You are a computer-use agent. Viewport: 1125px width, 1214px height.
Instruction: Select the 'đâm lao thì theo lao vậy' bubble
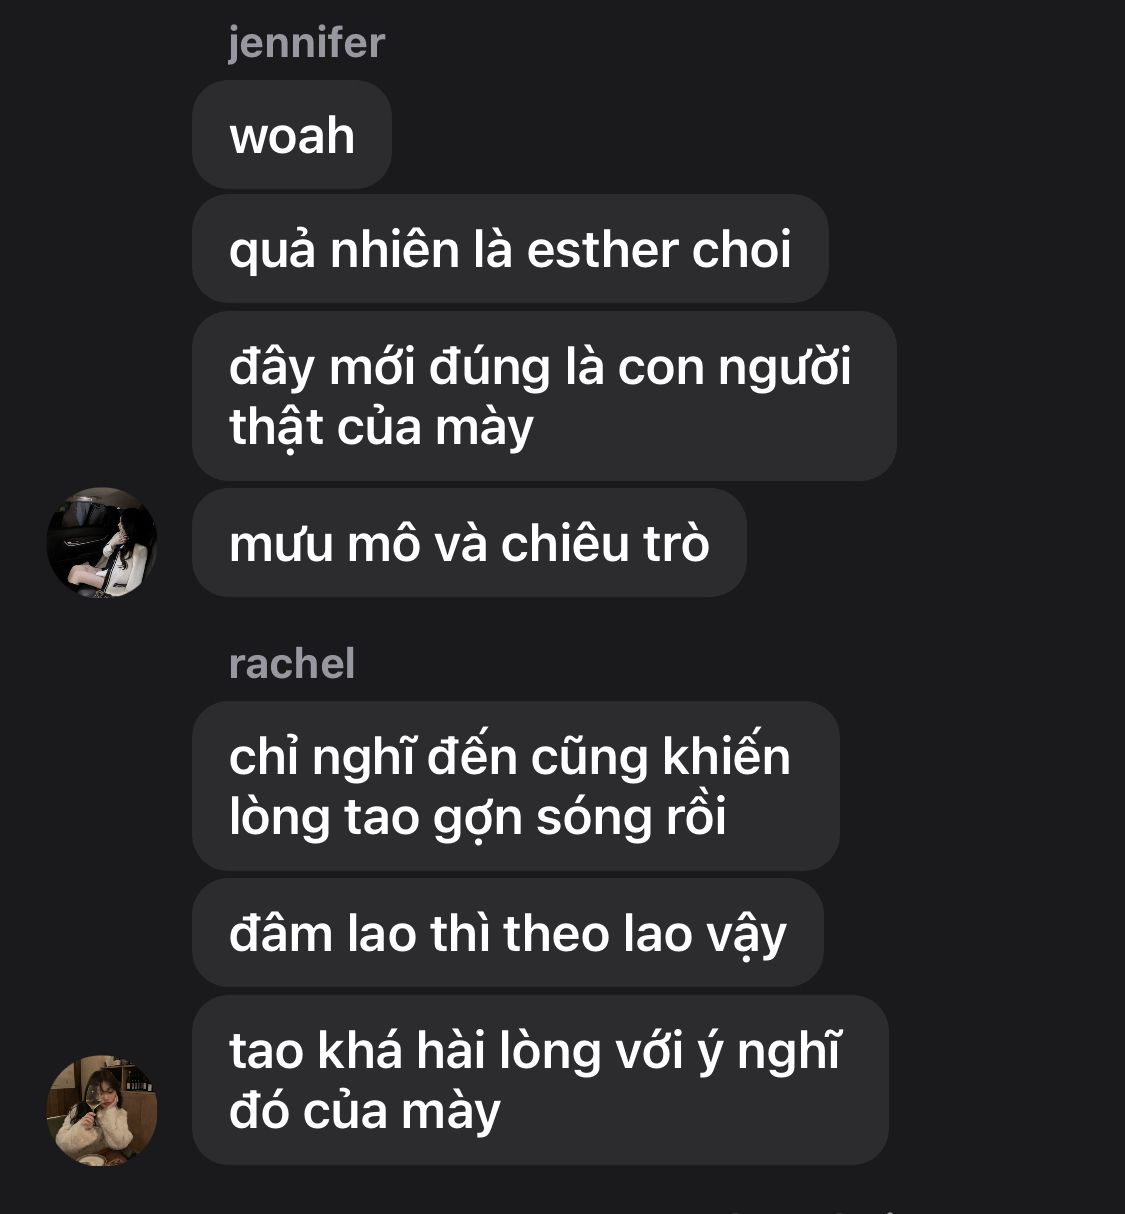(508, 933)
